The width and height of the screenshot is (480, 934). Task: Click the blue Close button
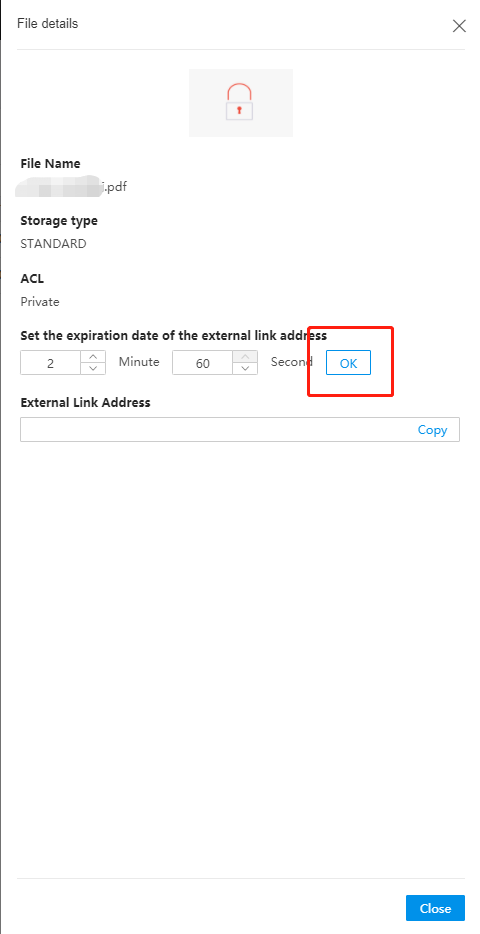click(435, 908)
